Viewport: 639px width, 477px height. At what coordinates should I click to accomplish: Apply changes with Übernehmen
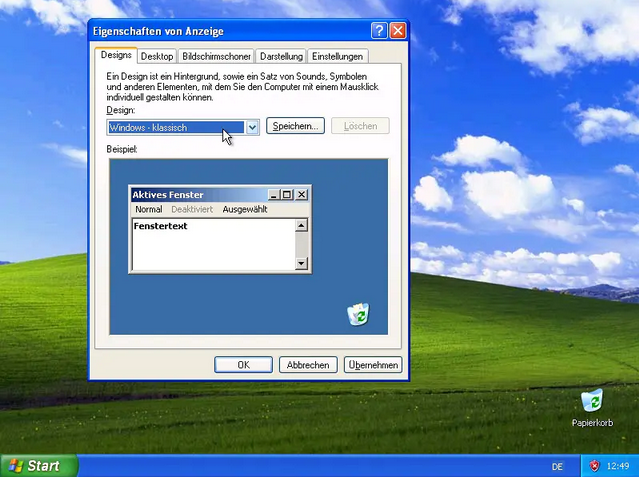[x=373, y=365]
